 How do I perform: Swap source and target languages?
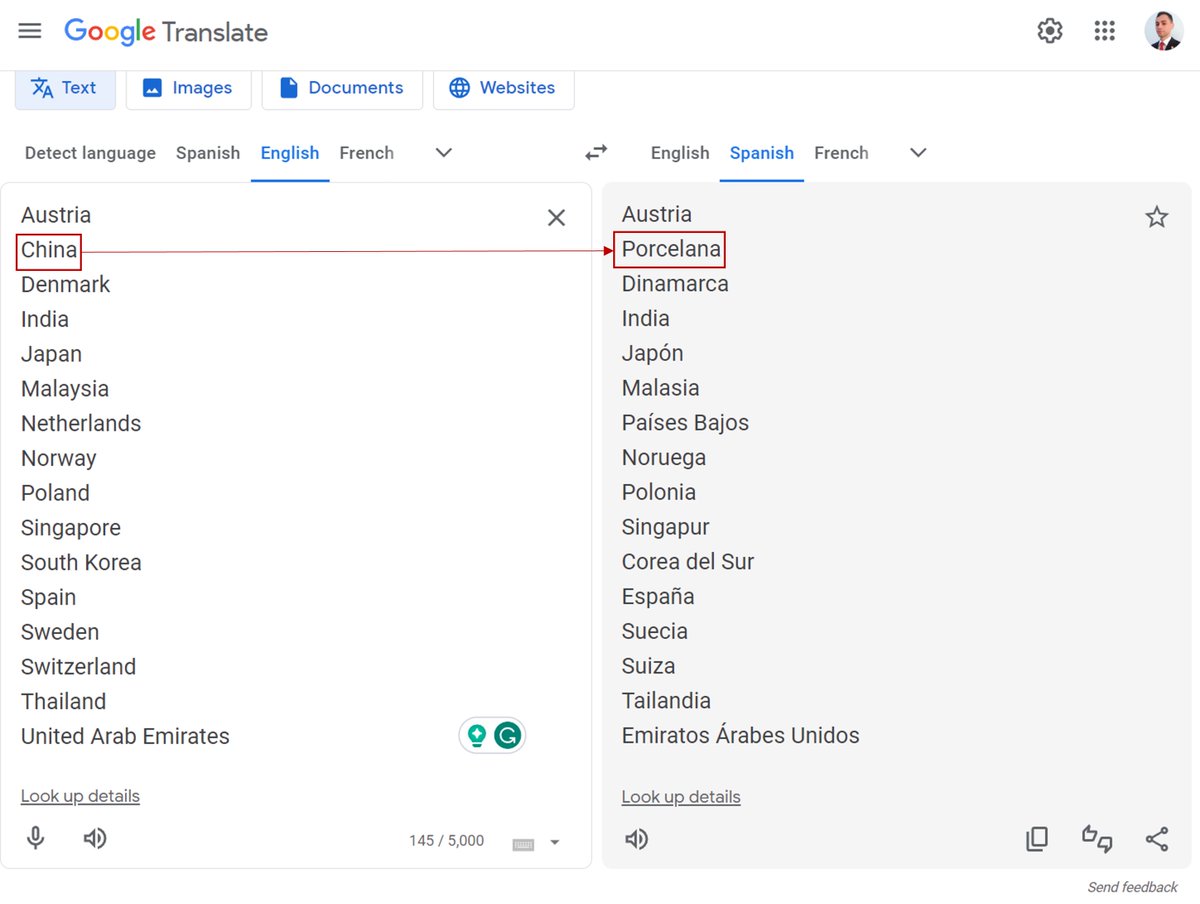596,153
